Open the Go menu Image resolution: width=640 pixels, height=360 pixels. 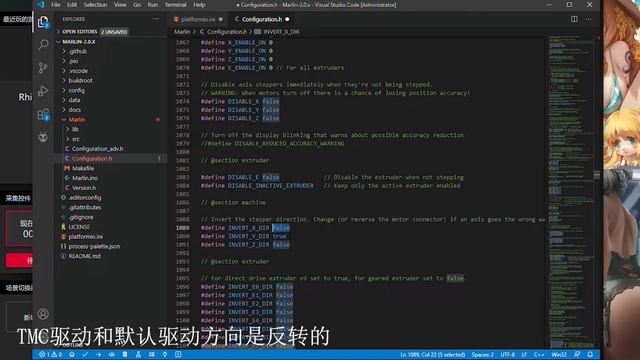137,5
